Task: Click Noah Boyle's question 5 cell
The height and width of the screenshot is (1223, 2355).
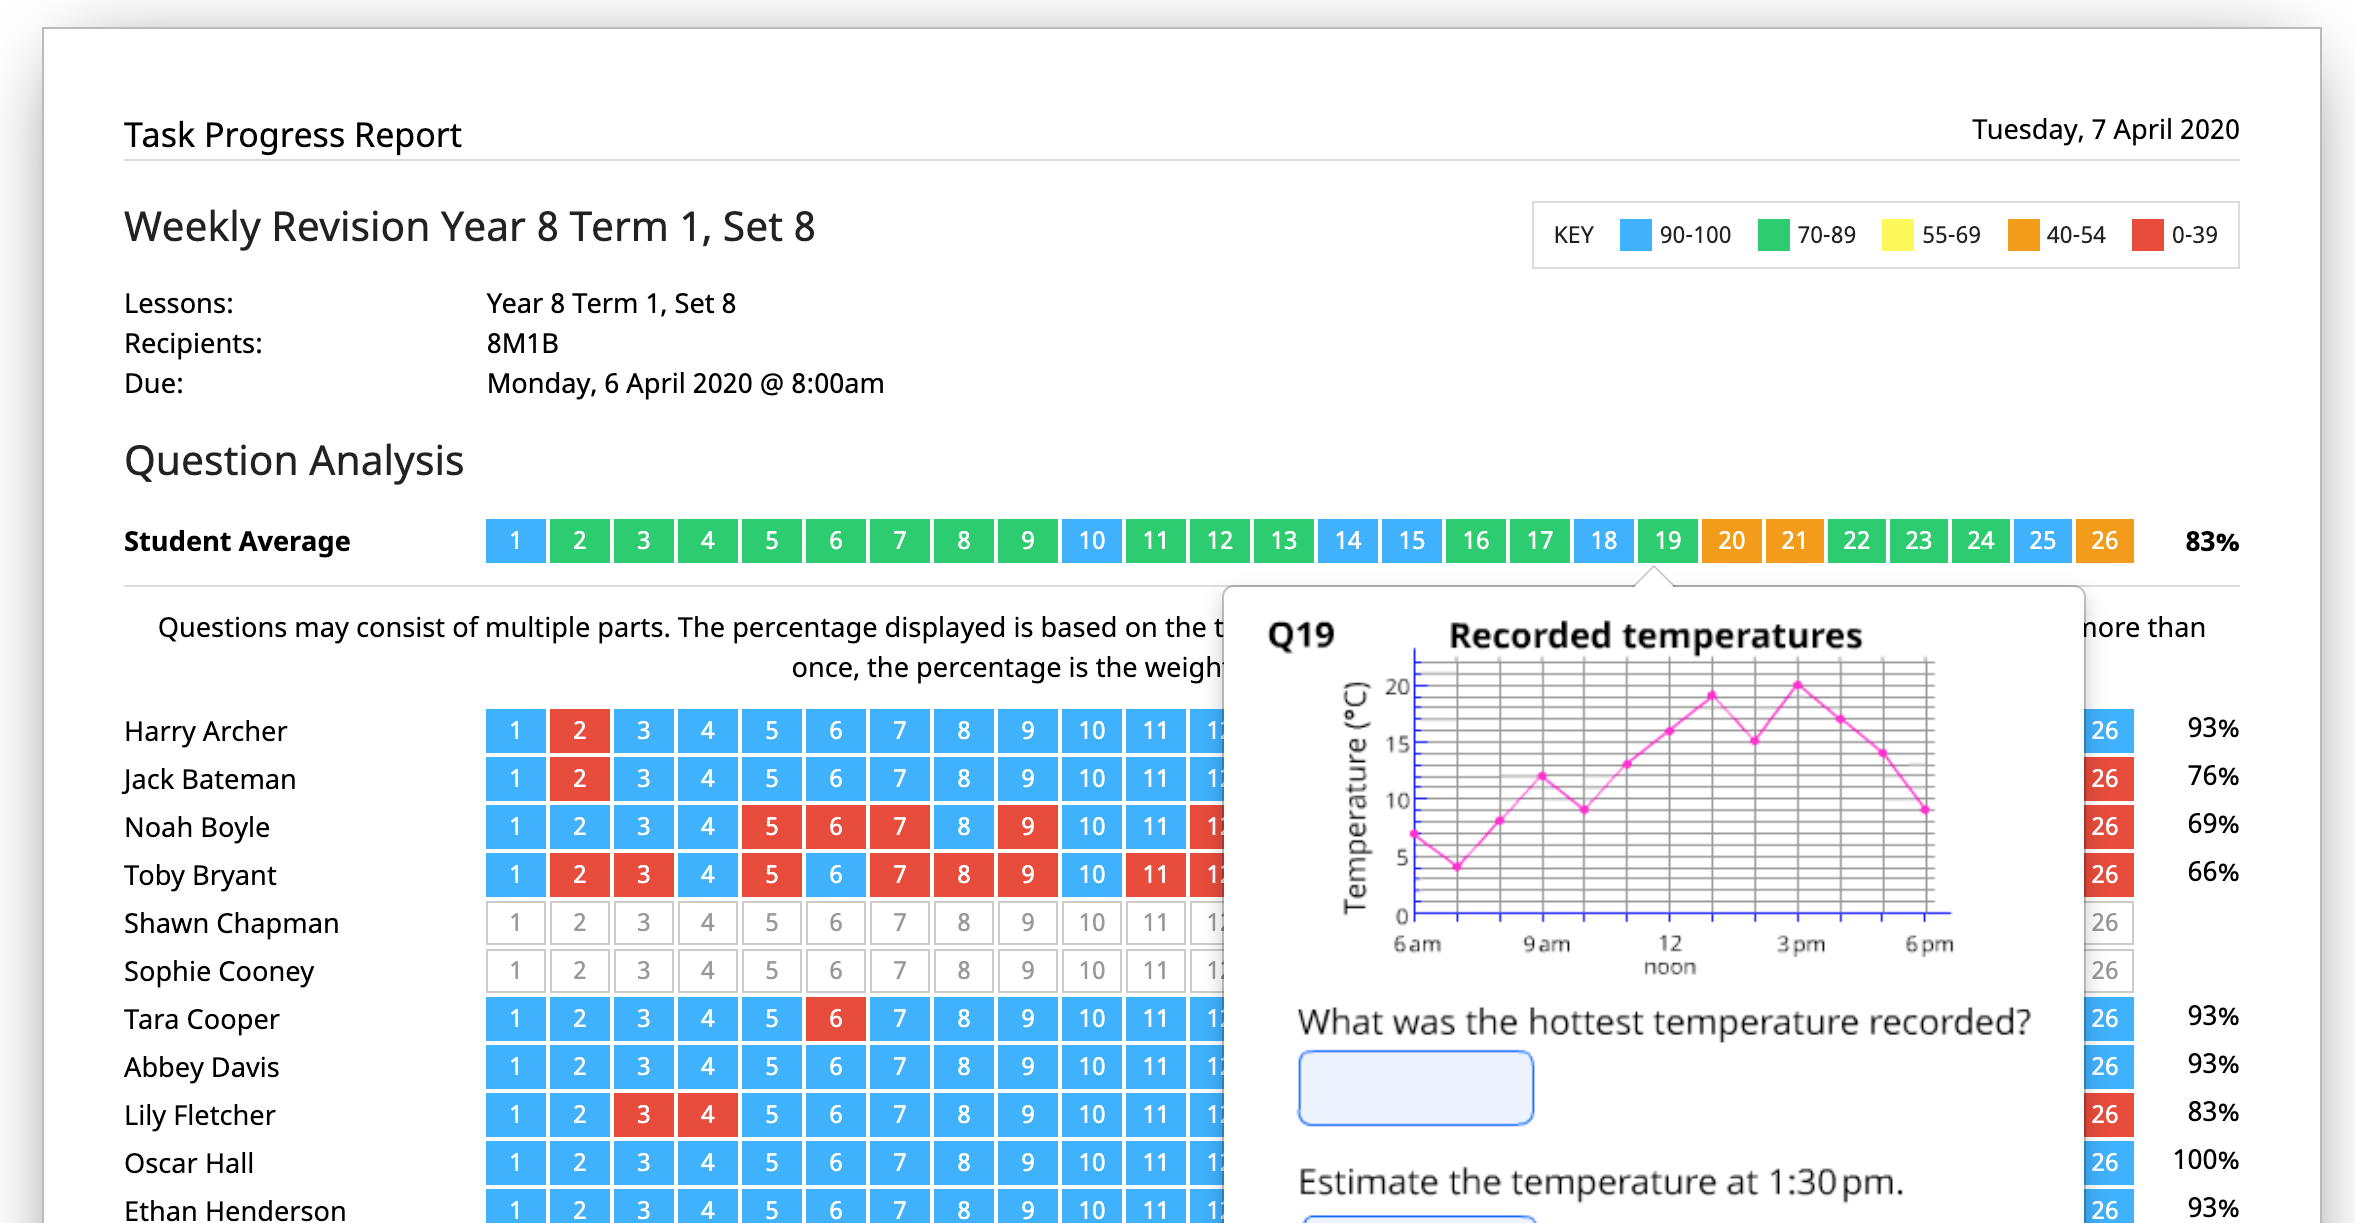Action: (x=771, y=826)
